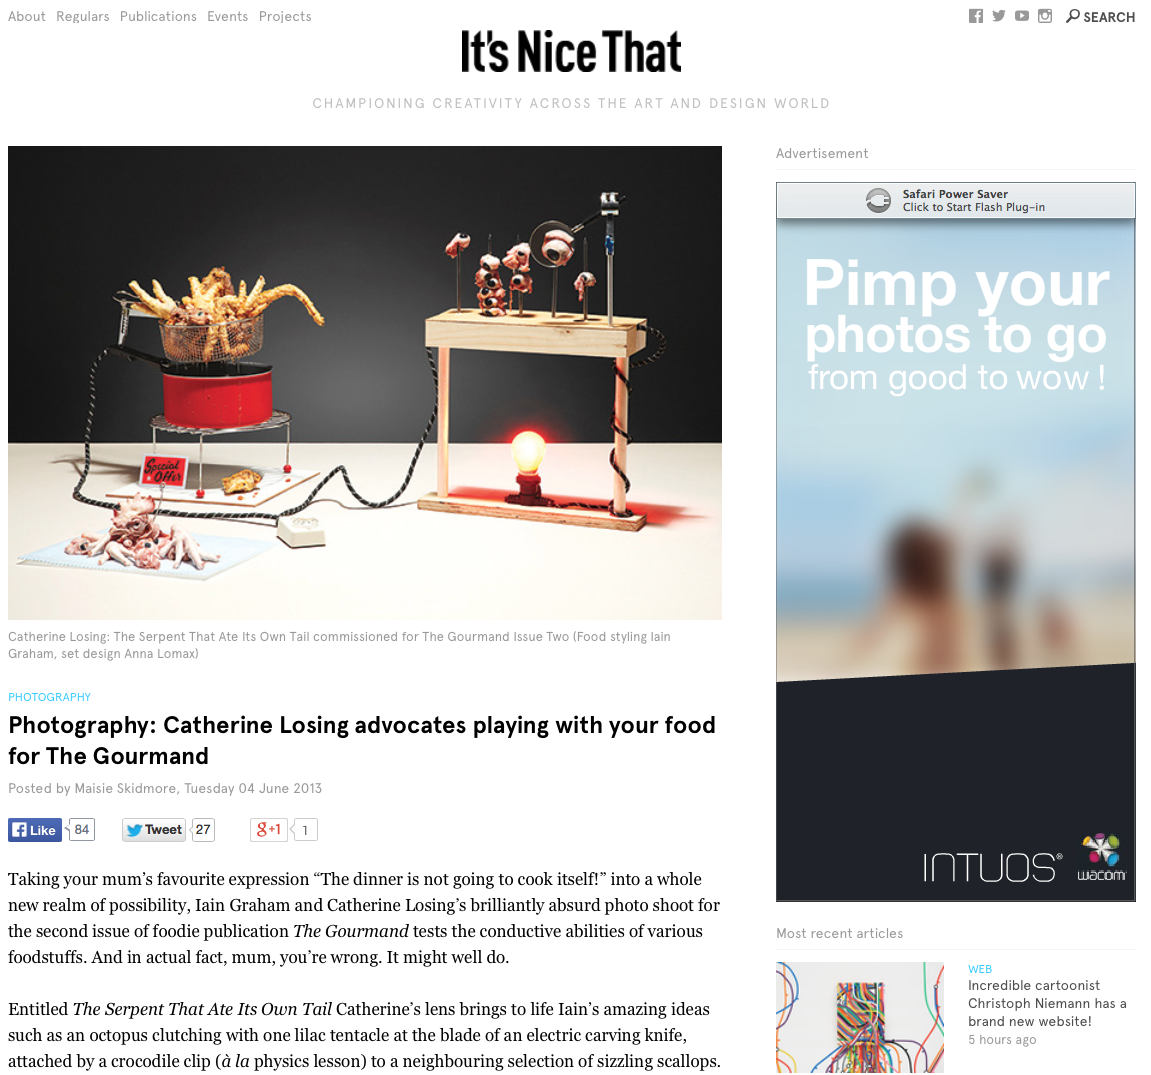Open the Catherine Losing article headline
The width and height of the screenshot is (1151, 1075).
point(362,740)
